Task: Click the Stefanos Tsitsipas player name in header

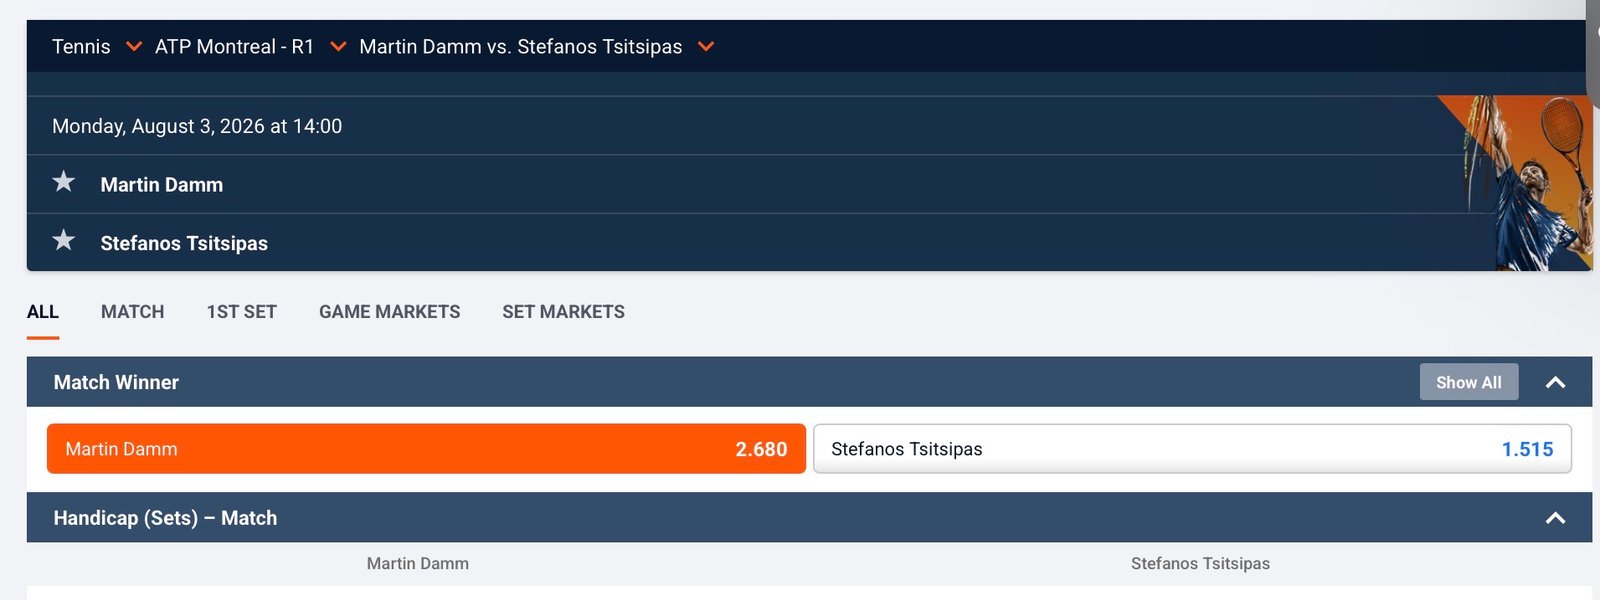Action: 184,243
